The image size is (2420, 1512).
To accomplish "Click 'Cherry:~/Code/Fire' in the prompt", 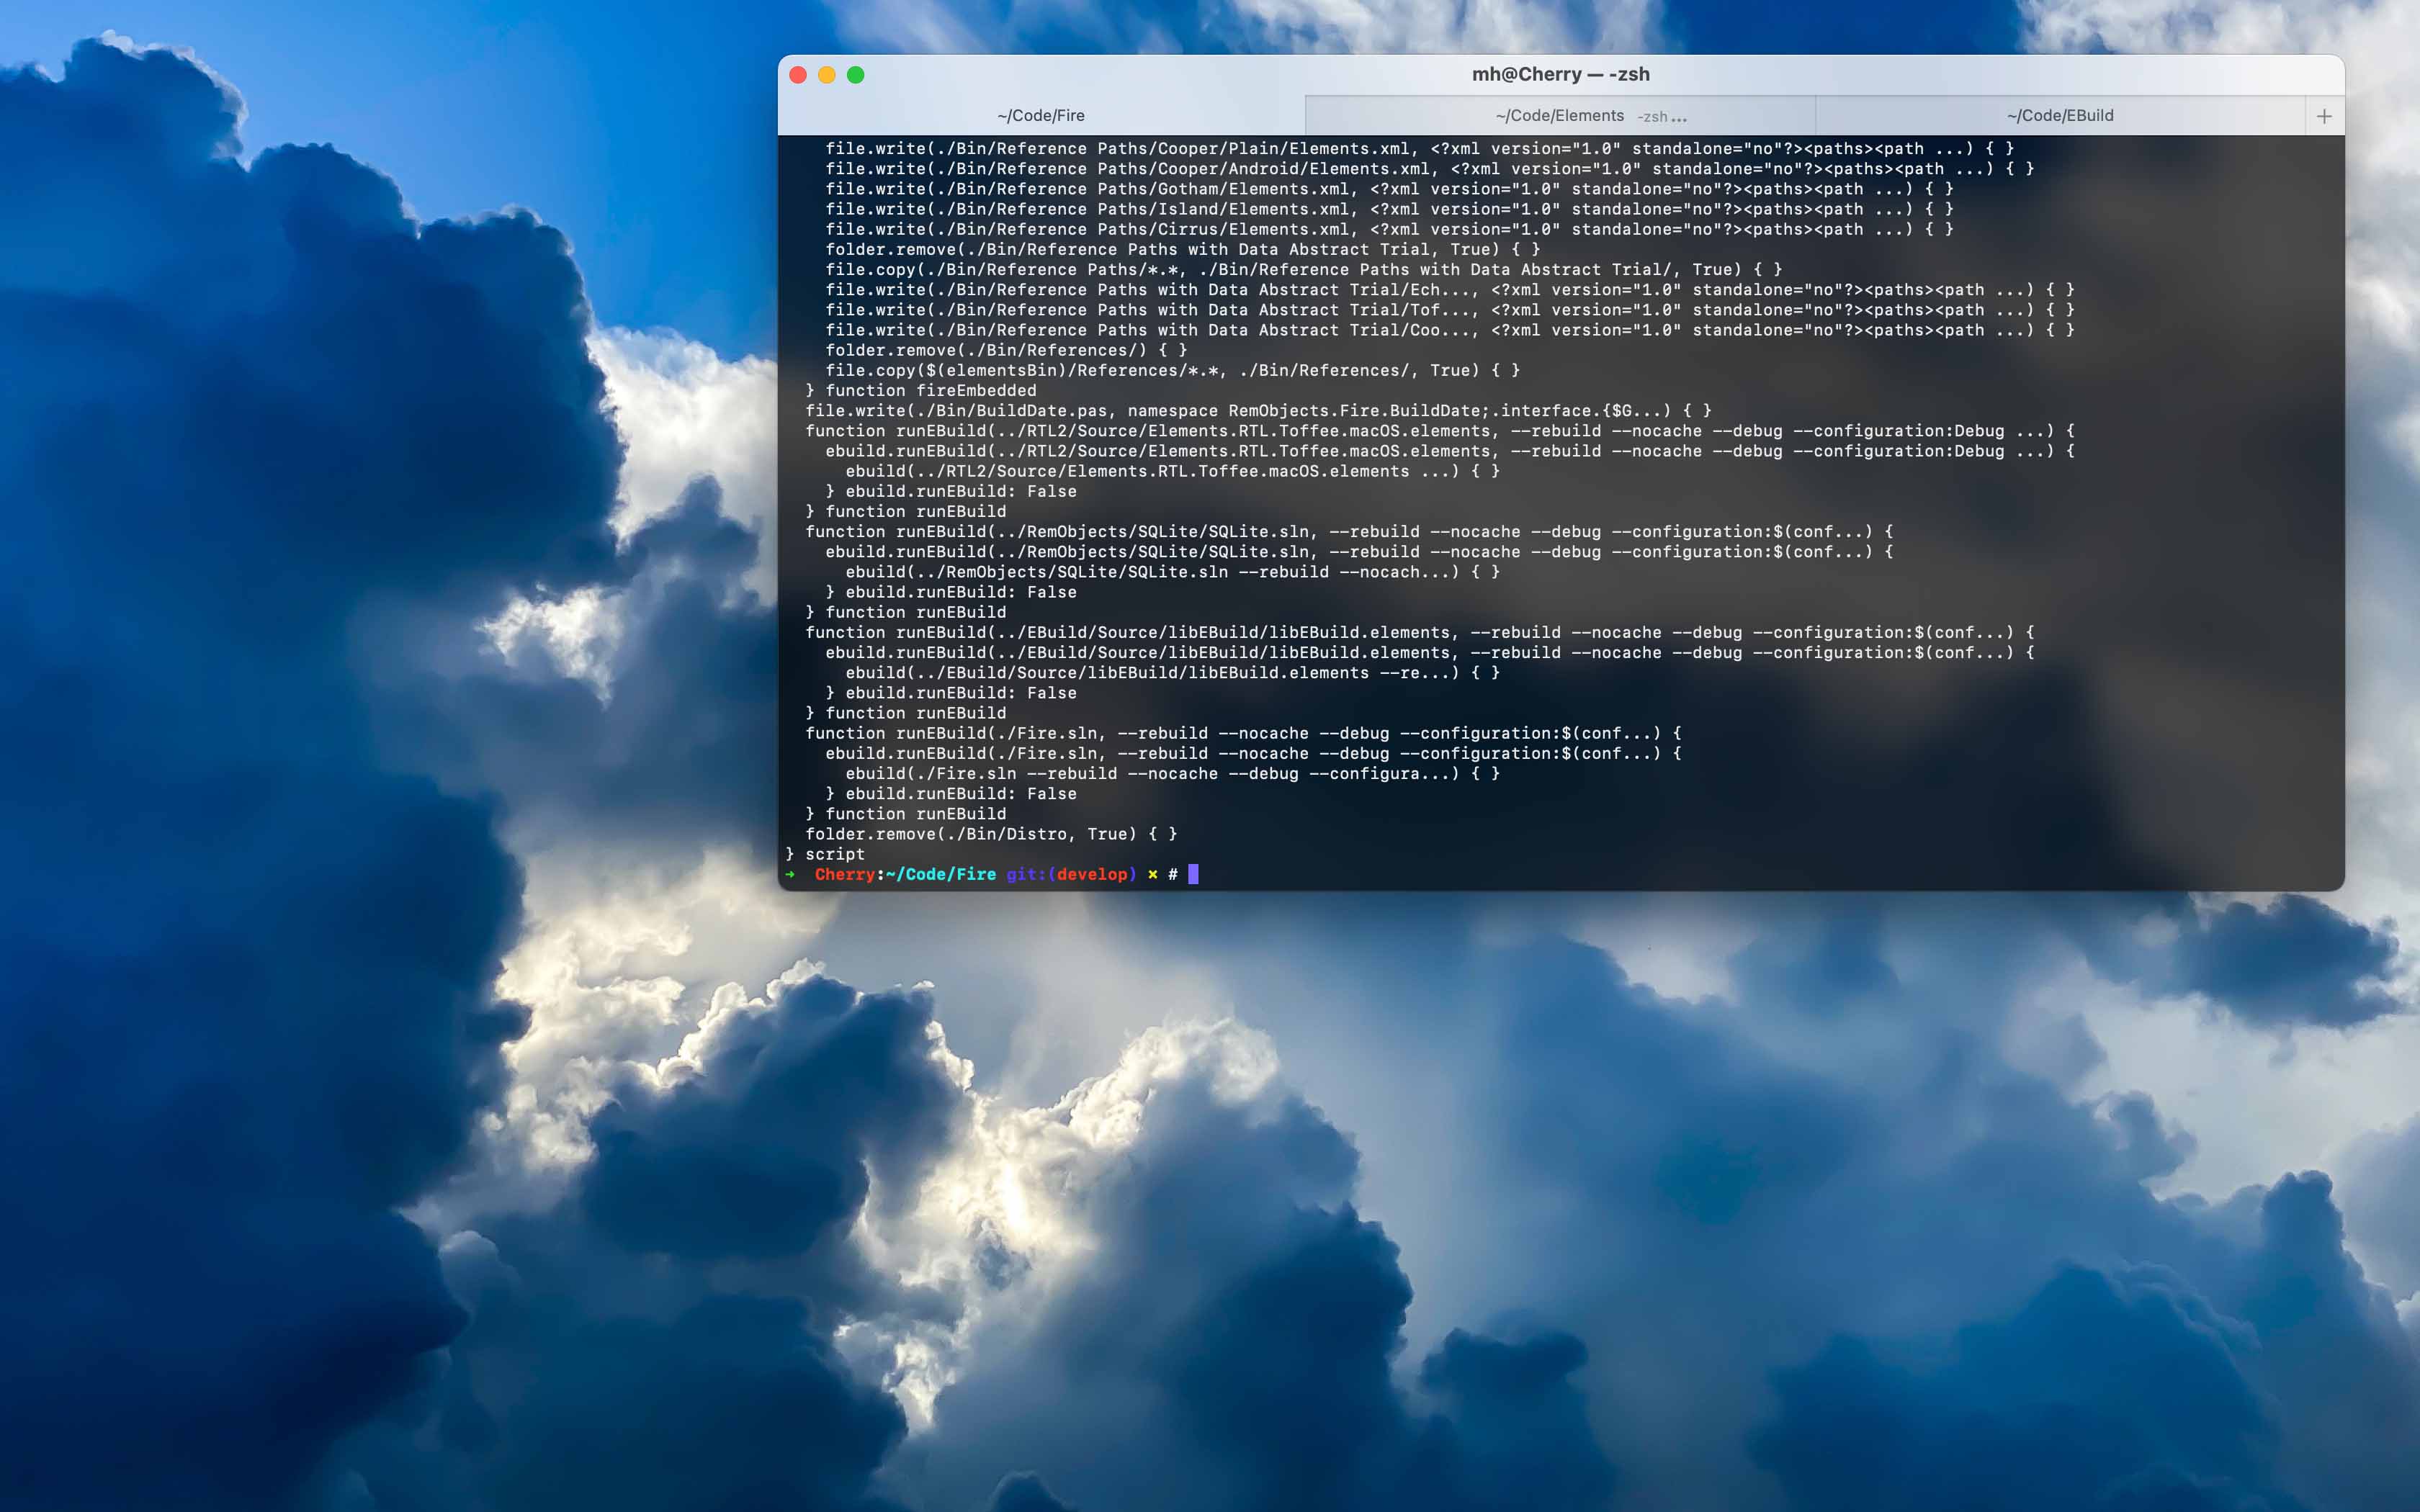I will coord(905,874).
